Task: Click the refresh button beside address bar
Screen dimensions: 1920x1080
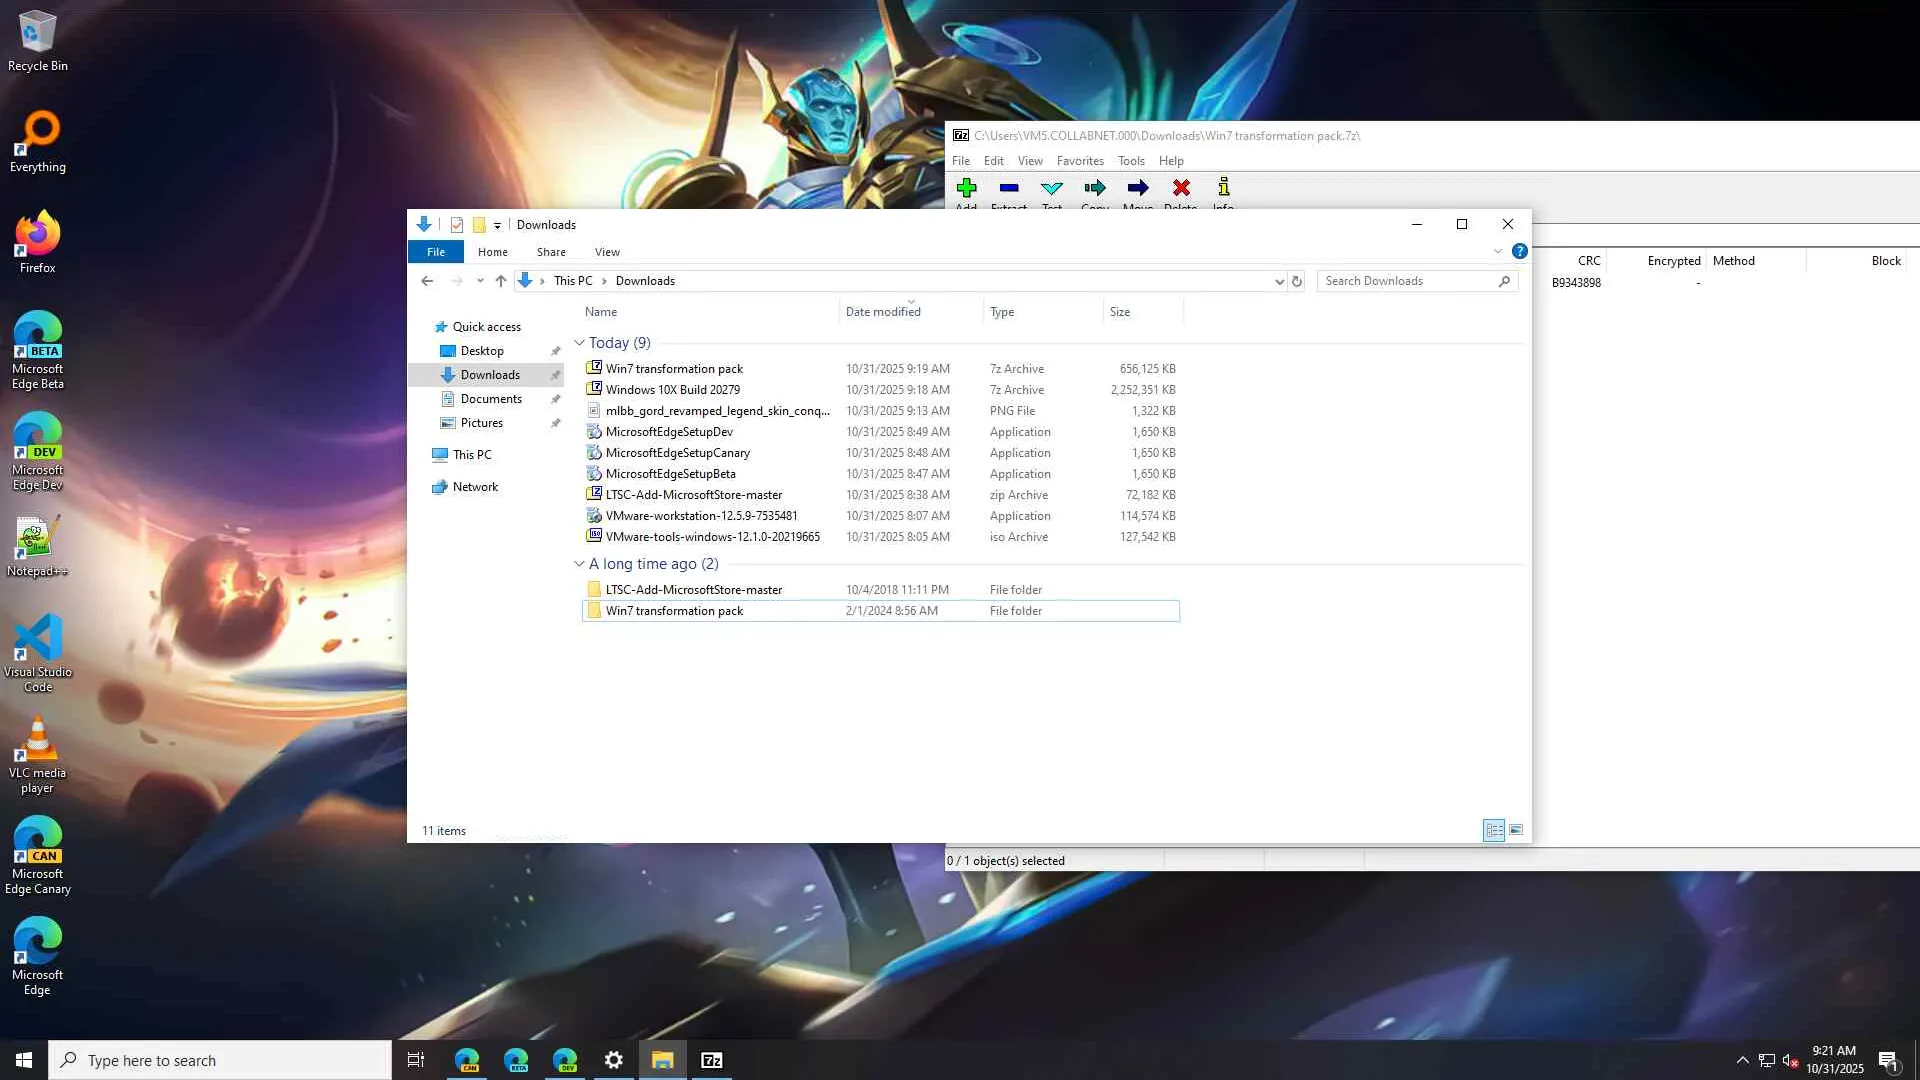Action: [1297, 281]
